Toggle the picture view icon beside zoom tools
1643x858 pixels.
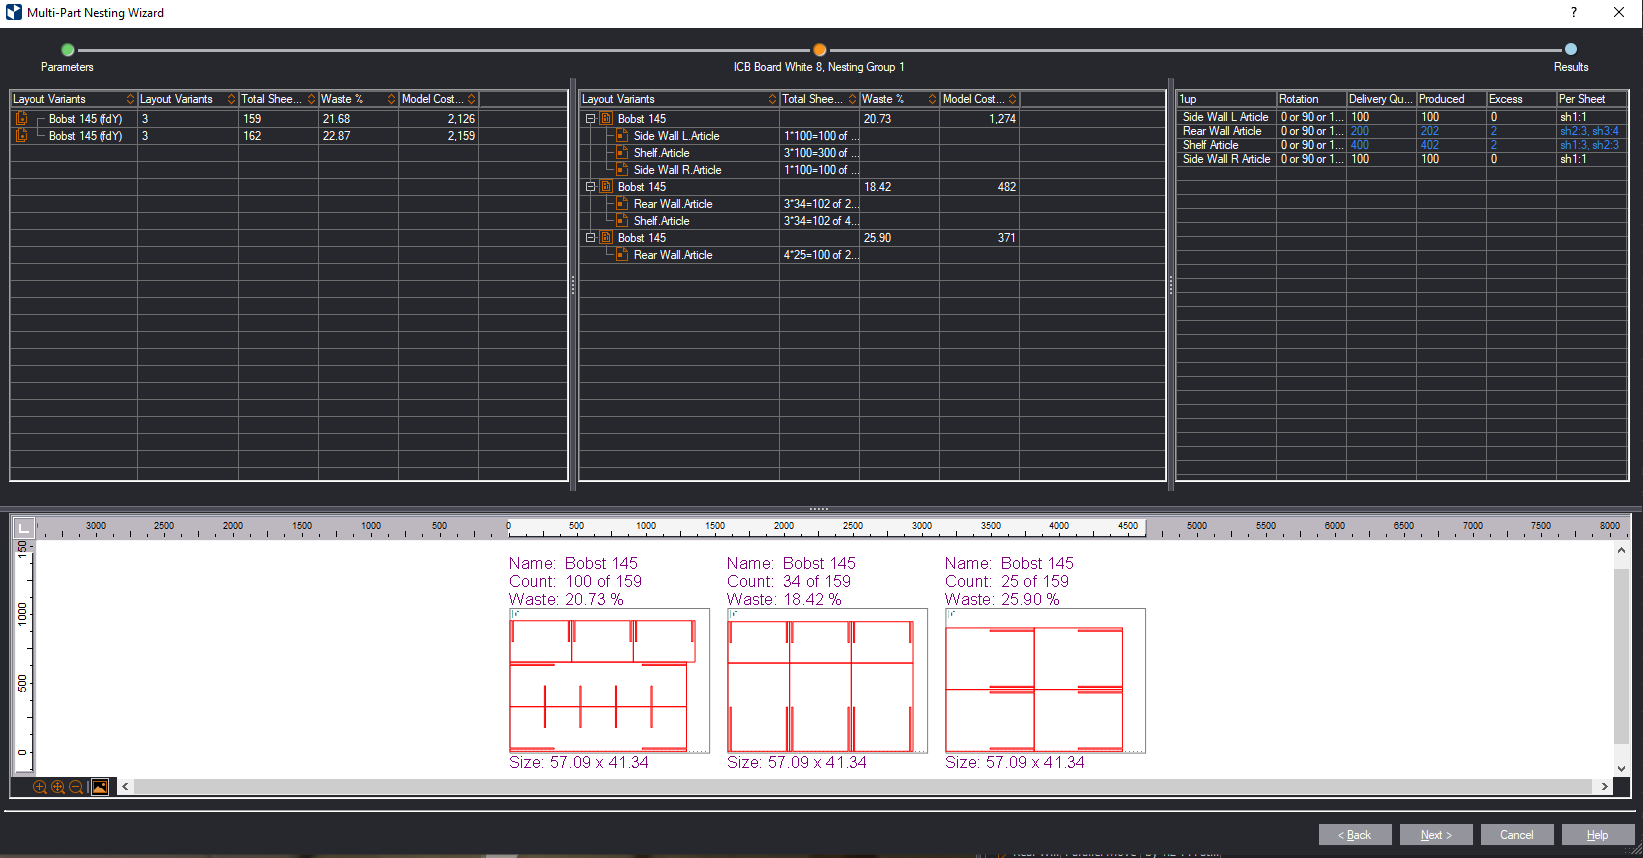click(100, 787)
